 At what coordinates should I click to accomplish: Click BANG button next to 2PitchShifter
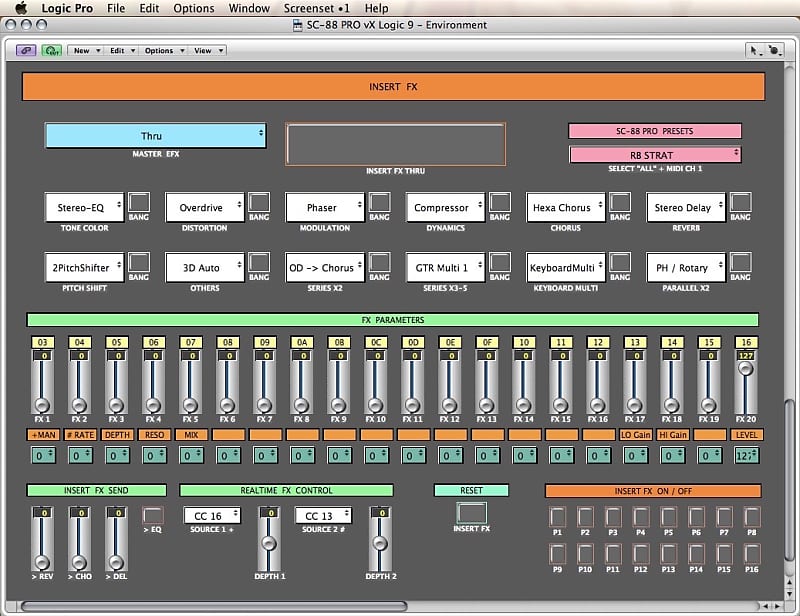click(x=139, y=262)
